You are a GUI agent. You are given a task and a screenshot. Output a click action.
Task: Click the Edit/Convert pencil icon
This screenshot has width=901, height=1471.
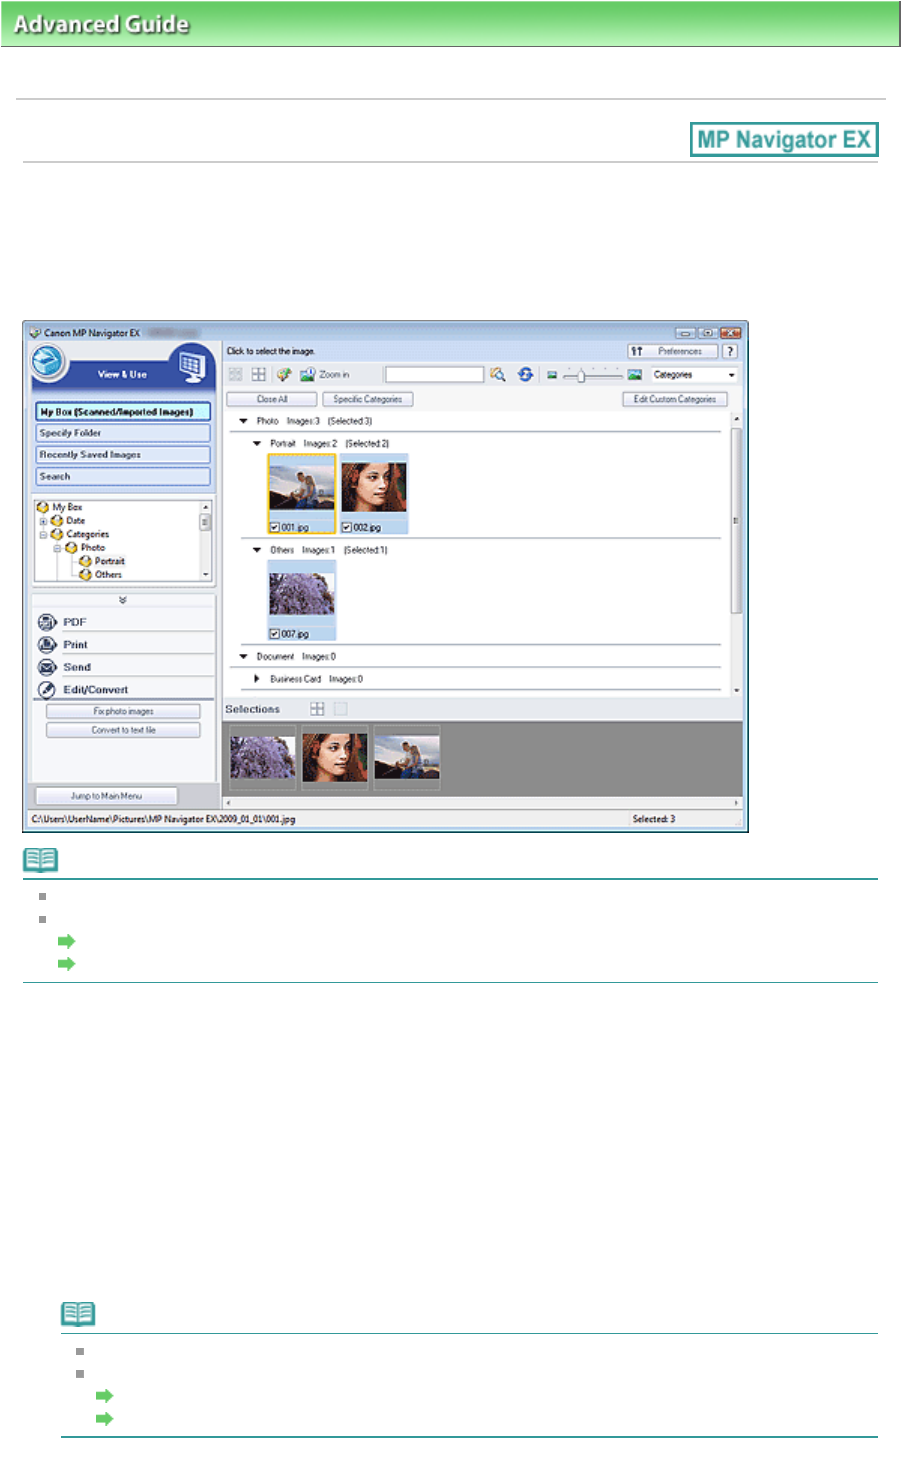[x=47, y=689]
